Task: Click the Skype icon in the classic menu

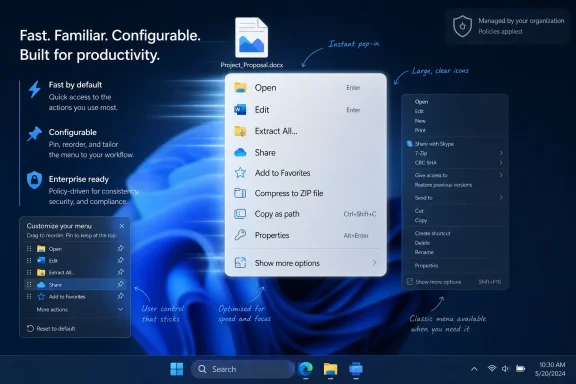Action: coord(409,144)
